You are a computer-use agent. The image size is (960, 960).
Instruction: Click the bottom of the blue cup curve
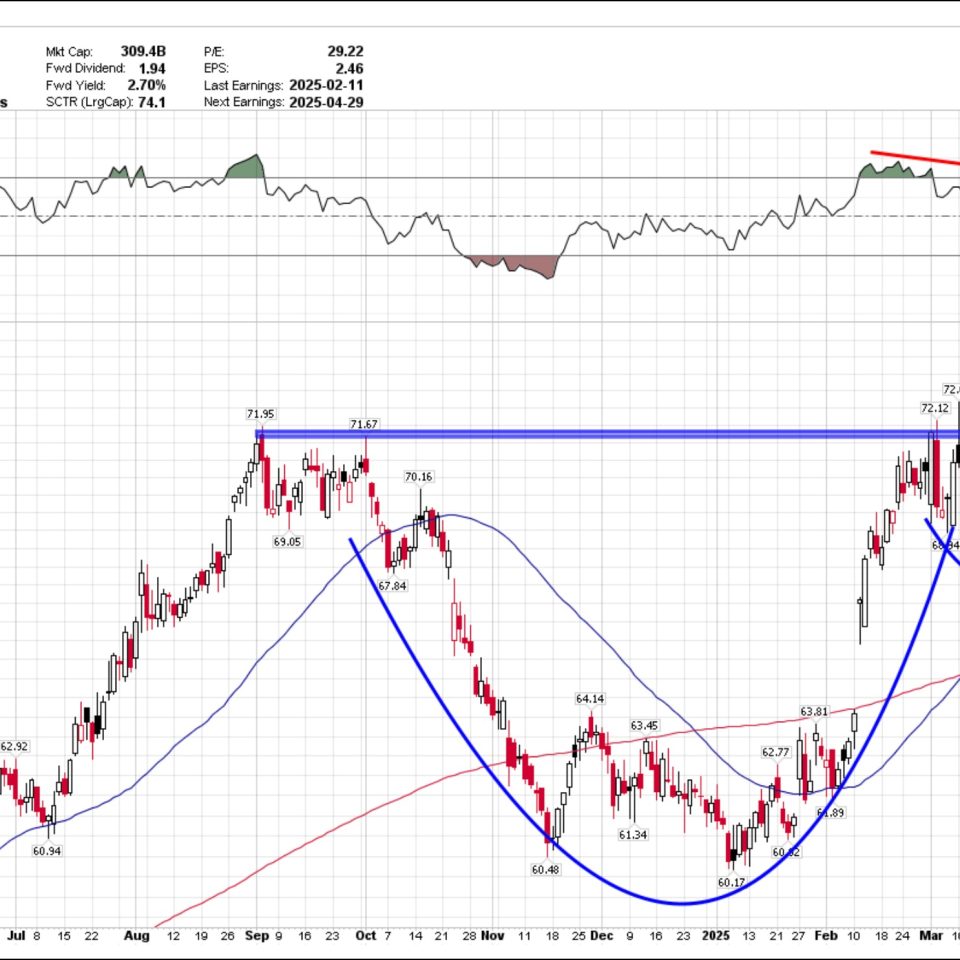point(682,903)
